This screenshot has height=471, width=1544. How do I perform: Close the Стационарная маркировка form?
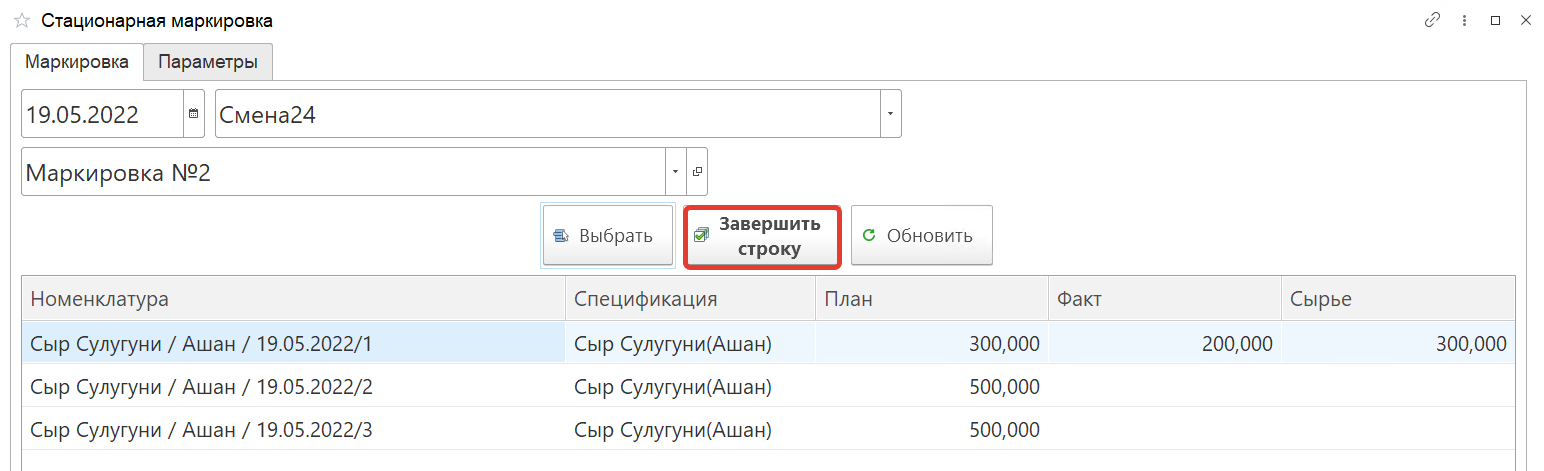coord(1525,20)
